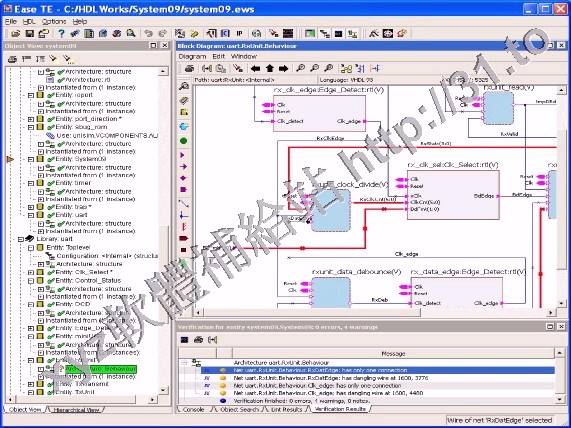This screenshot has width=571, height=428.
Task: Select the purple triangle port tool
Action: point(182,155)
